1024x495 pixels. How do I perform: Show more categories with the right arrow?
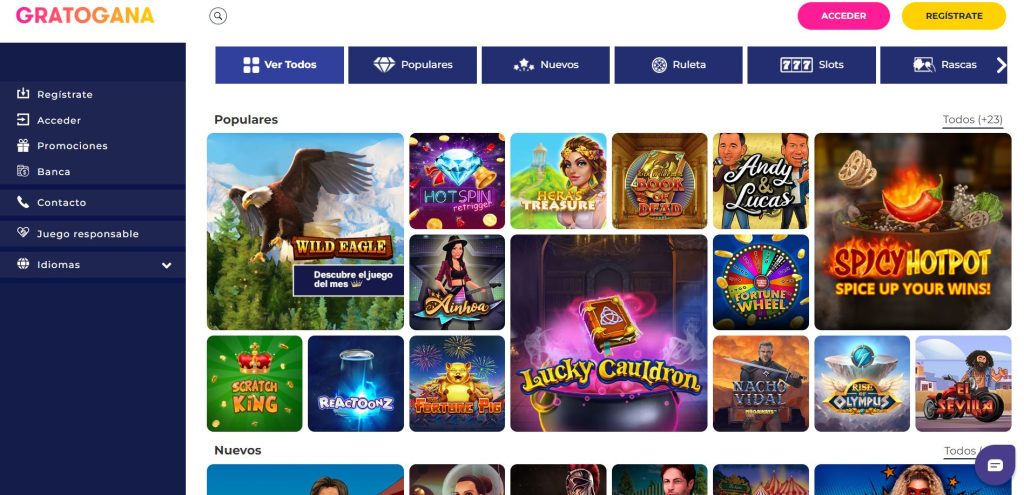point(1001,65)
